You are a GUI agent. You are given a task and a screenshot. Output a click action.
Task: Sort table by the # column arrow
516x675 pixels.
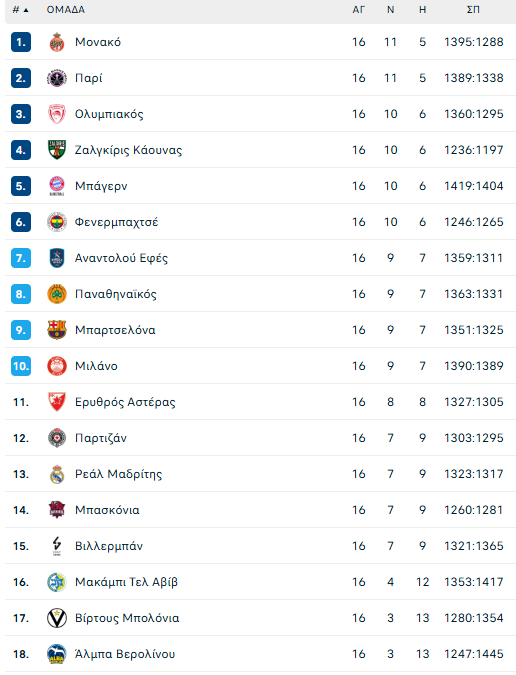pyautogui.click(x=26, y=10)
